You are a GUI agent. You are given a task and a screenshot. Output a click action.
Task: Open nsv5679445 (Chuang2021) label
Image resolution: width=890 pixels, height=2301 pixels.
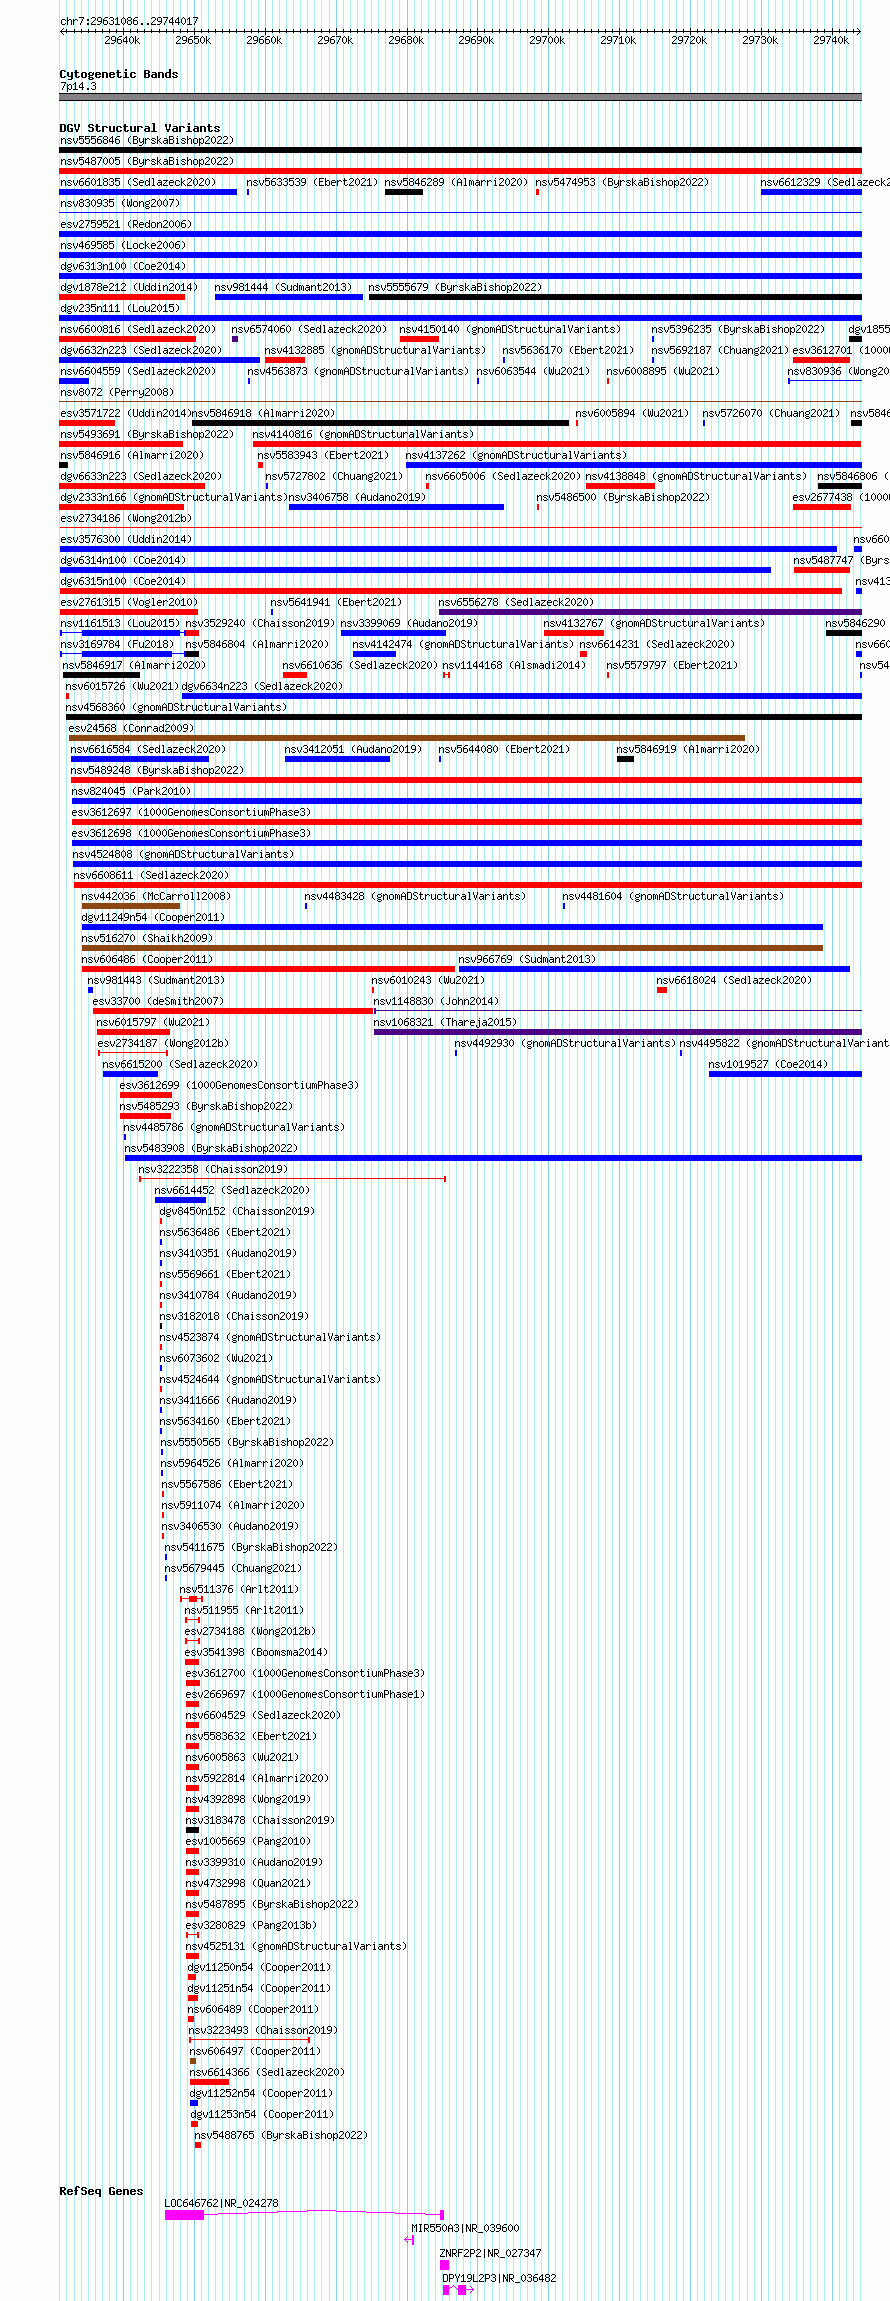(x=233, y=1568)
